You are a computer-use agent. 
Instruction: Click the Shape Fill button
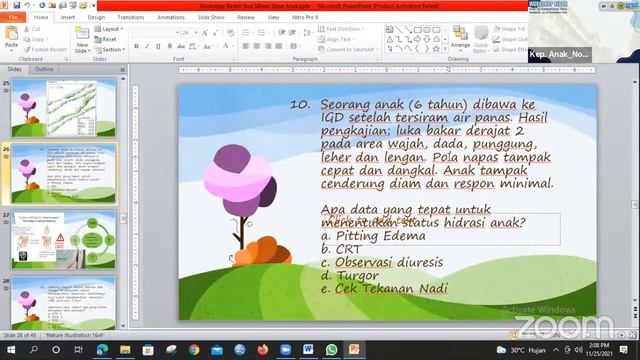510,29
